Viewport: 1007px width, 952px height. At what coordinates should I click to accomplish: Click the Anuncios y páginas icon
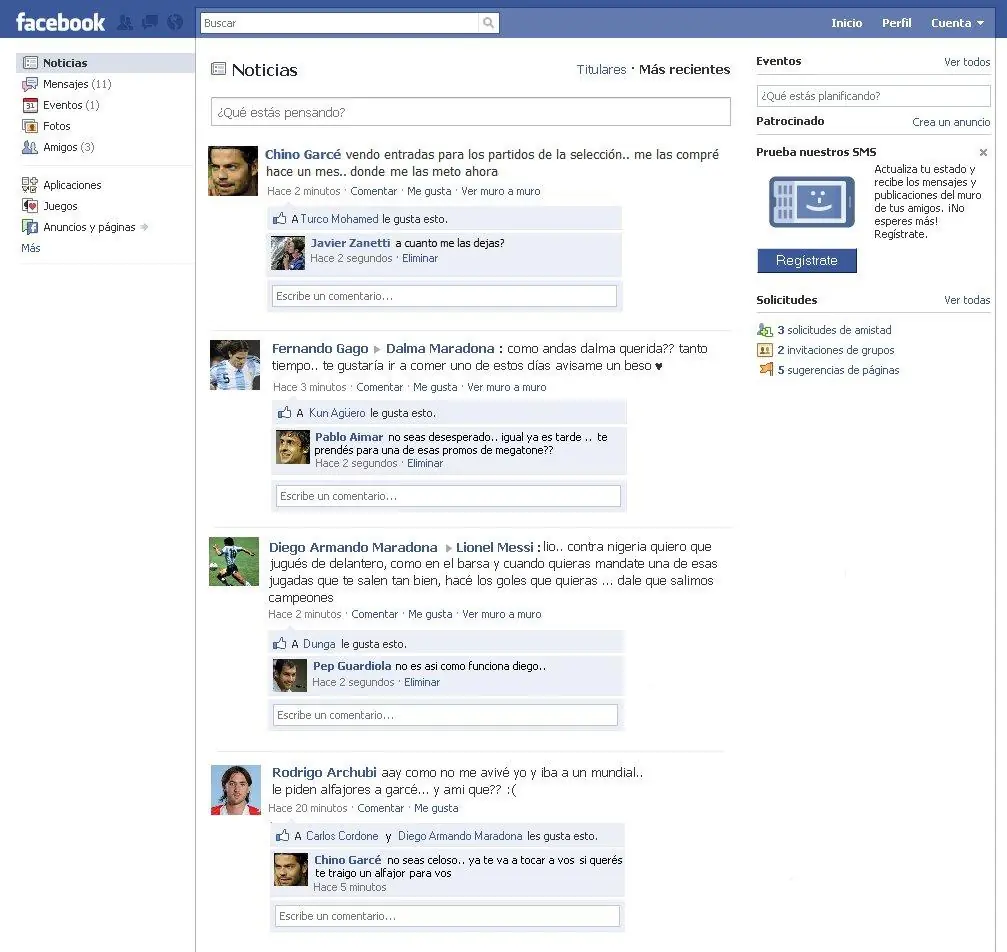pyautogui.click(x=30, y=227)
